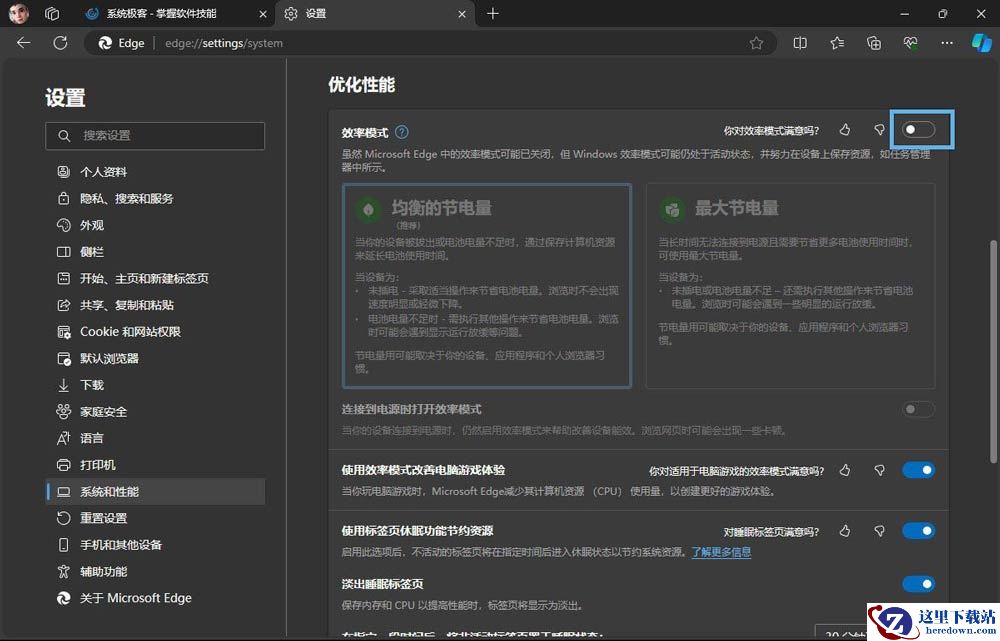Open 个人资料 settings

click(x=155, y=172)
